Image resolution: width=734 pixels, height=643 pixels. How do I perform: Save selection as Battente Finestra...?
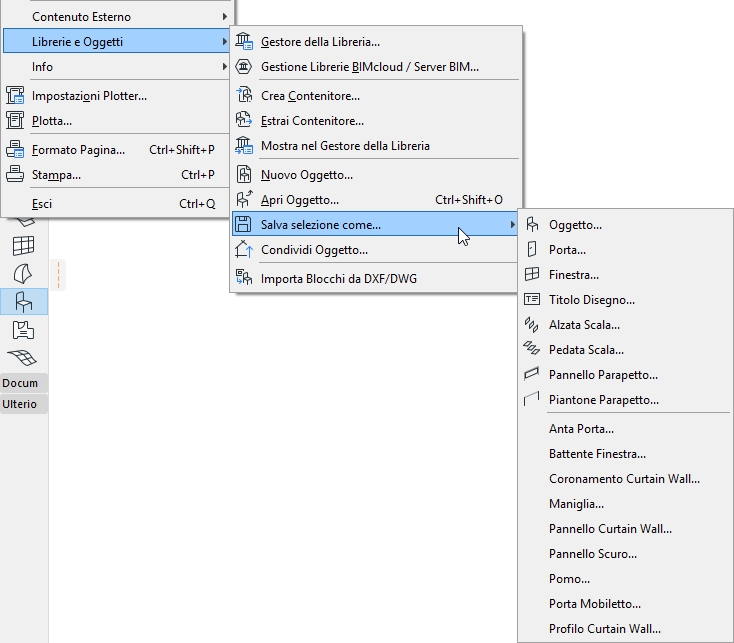(x=626, y=453)
